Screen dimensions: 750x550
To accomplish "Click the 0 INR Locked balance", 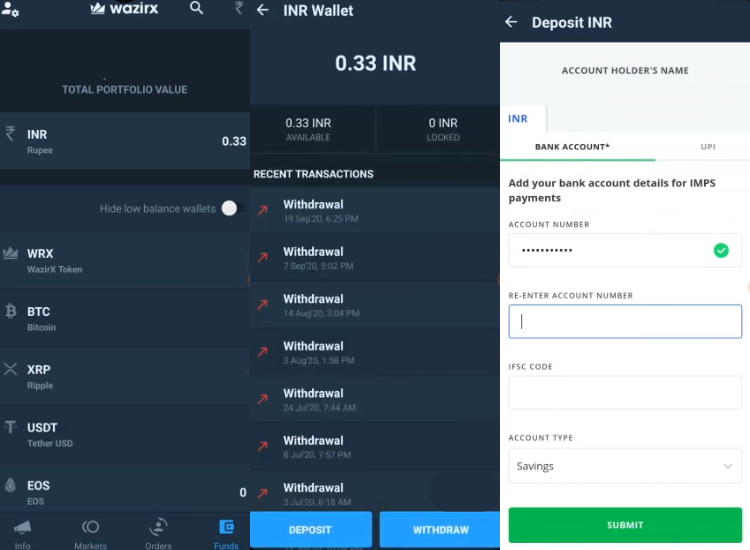I will click(x=443, y=129).
